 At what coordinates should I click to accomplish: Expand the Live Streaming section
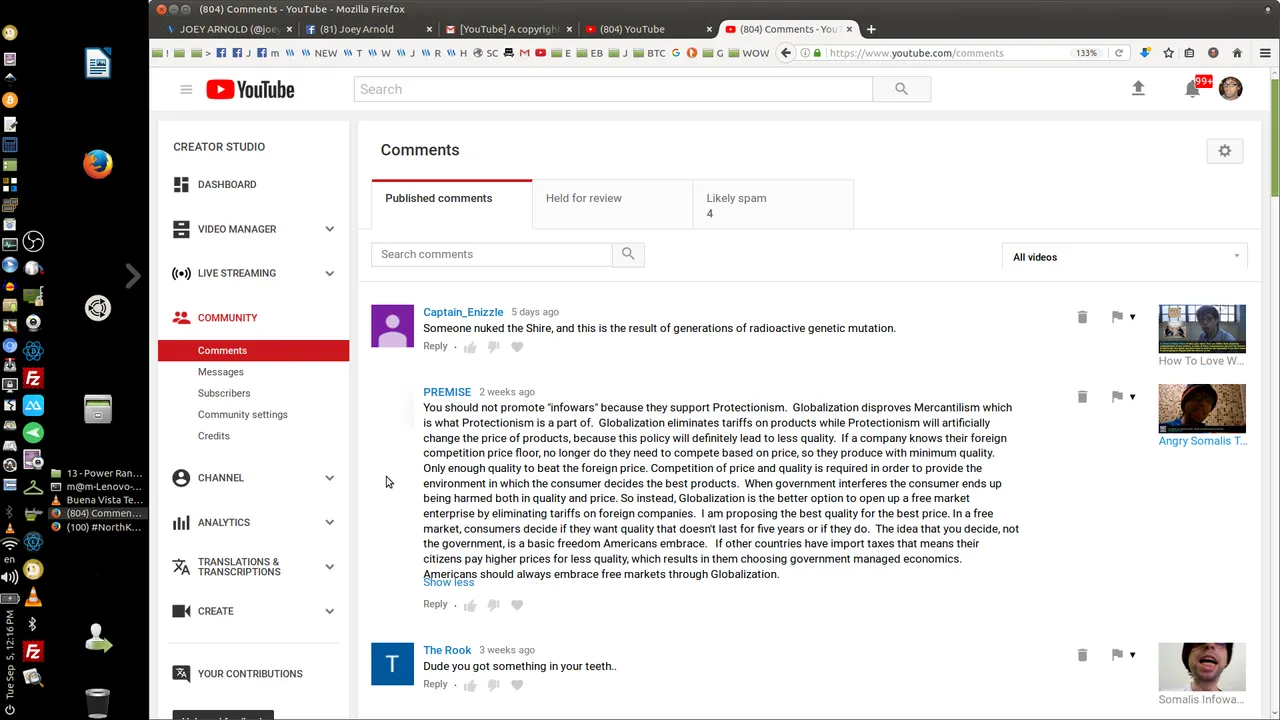point(329,273)
